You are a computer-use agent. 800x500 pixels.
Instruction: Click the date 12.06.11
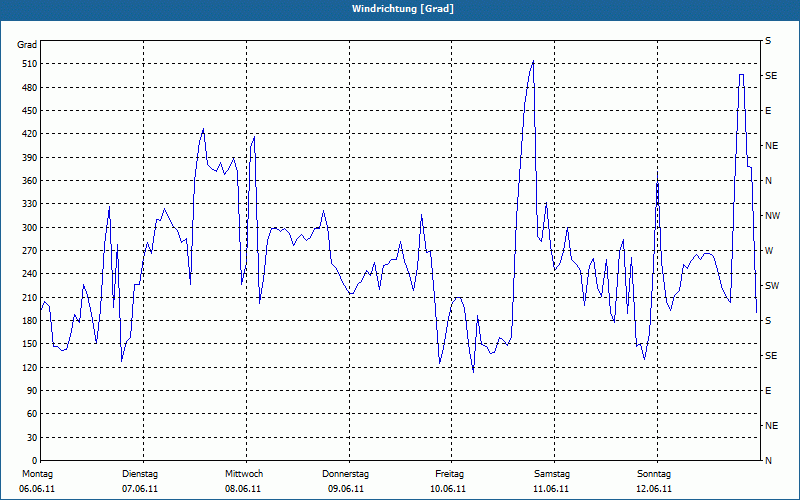coord(654,489)
